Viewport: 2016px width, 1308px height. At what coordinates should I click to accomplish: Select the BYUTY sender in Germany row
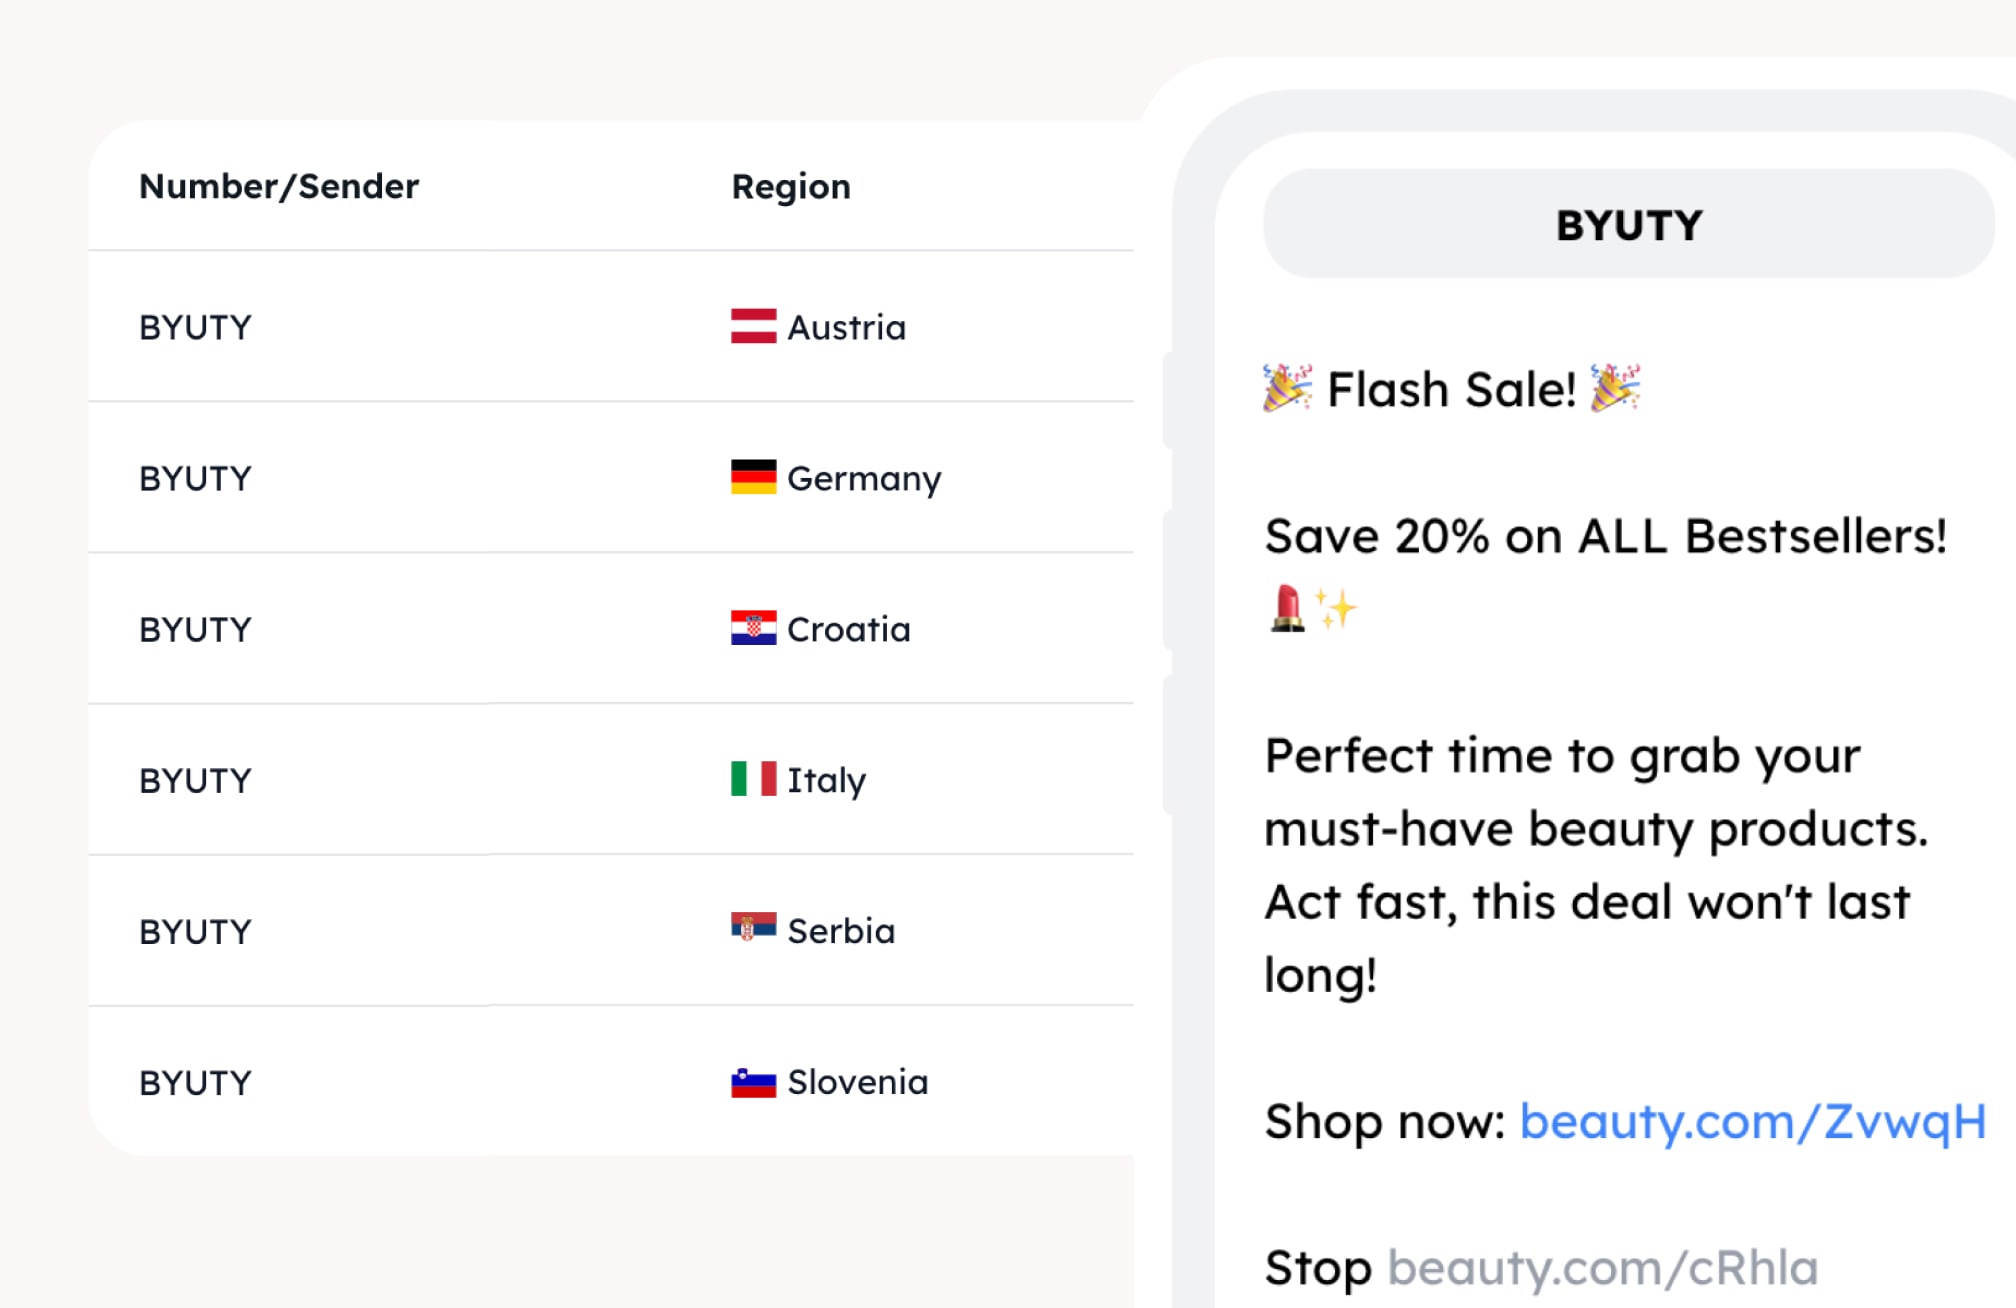tap(195, 478)
